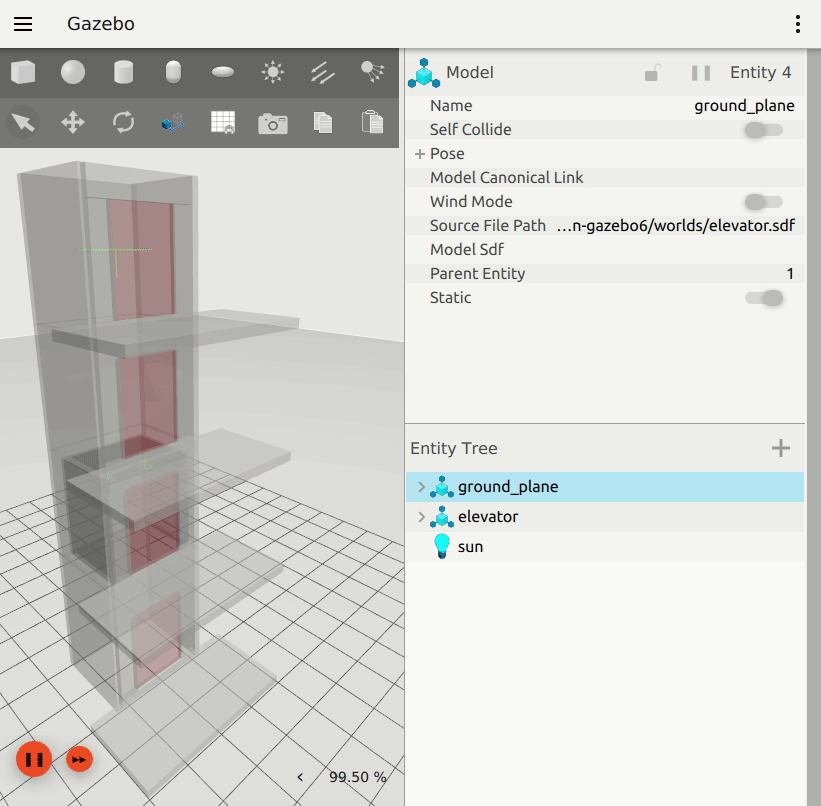Open the three-dot options menu
Viewport: 821px width, 806px height.
(x=797, y=24)
